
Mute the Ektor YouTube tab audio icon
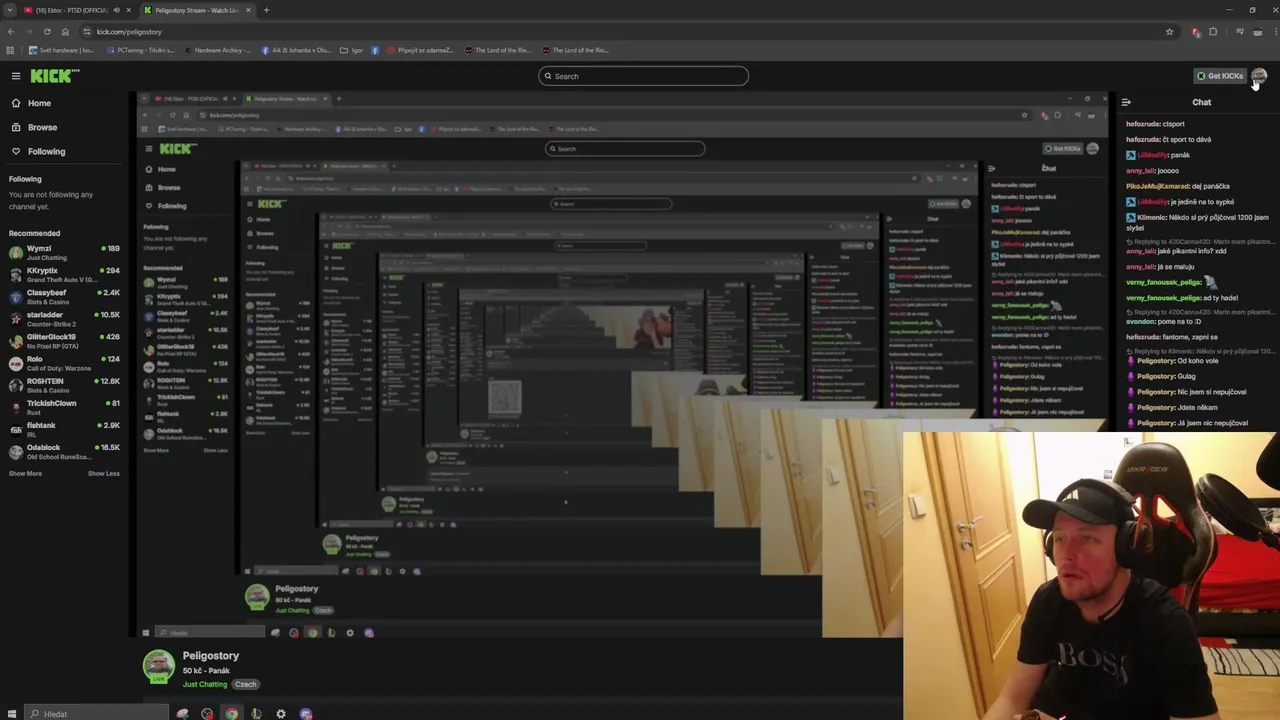click(x=116, y=10)
